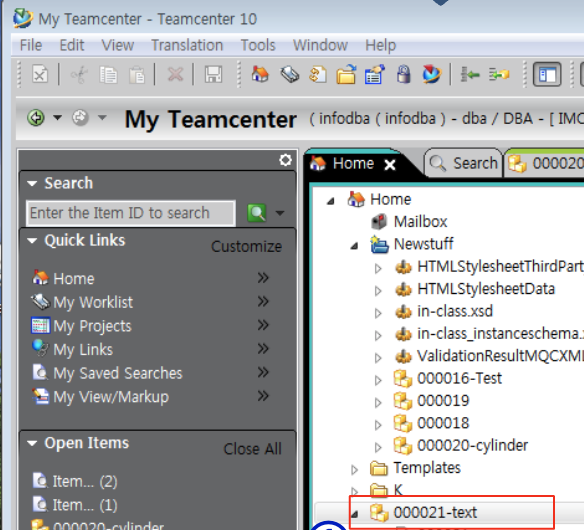The height and width of the screenshot is (530, 584).
Task: Collapse the Newstuff folder node
Action: point(355,246)
